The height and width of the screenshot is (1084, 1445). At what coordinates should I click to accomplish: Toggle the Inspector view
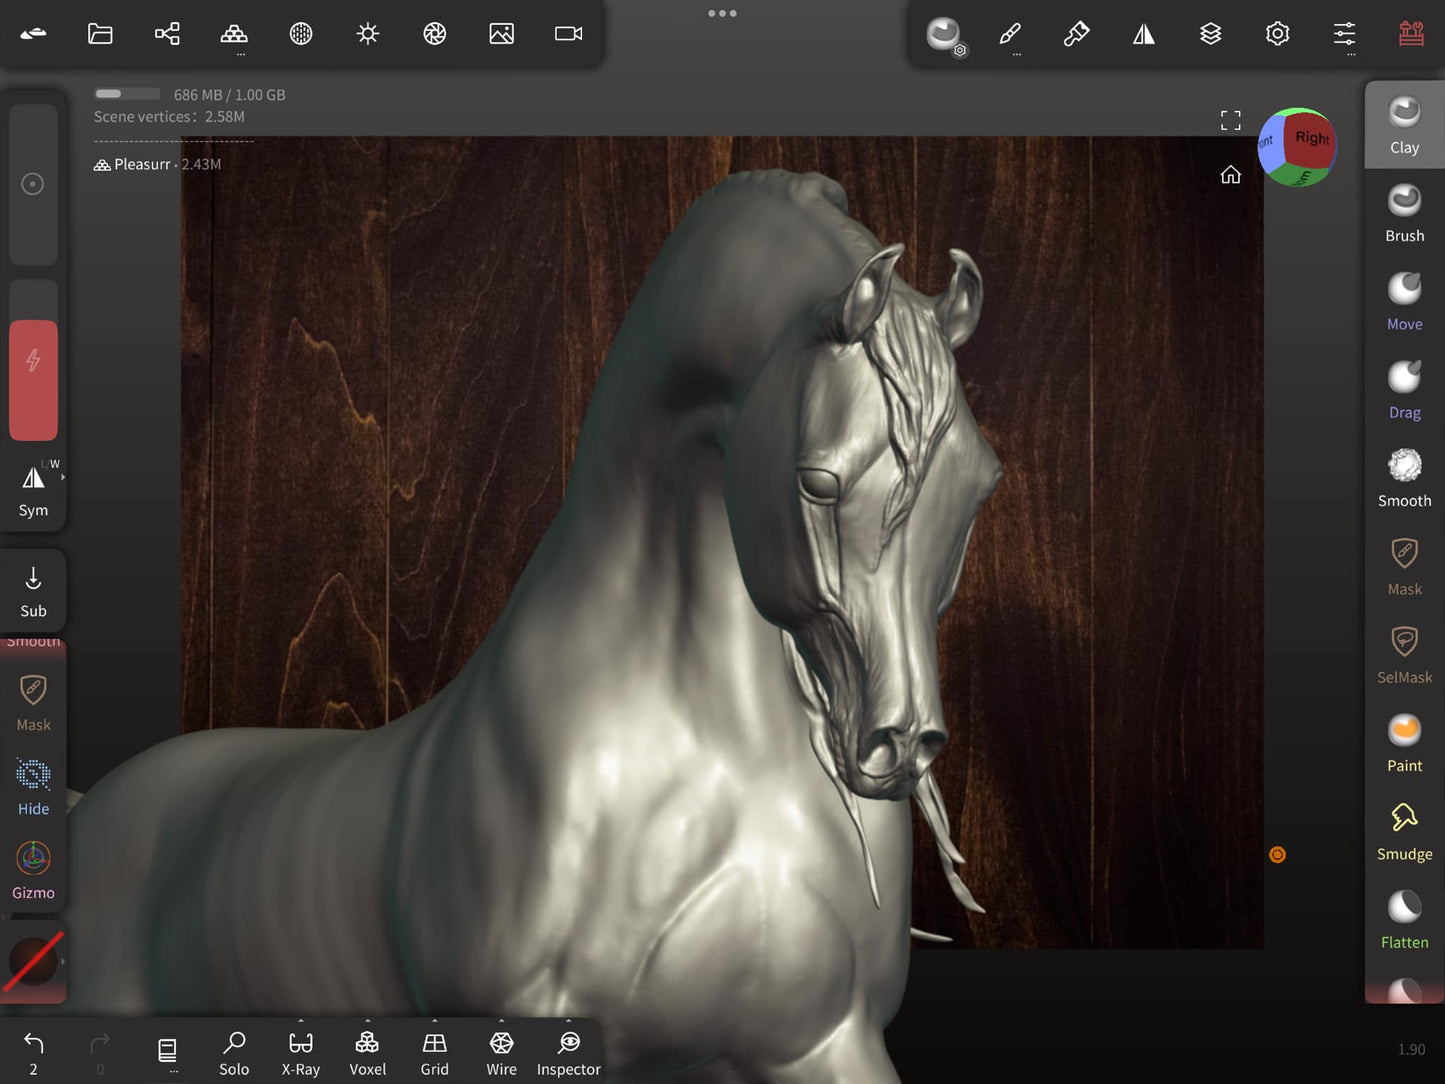(569, 1054)
